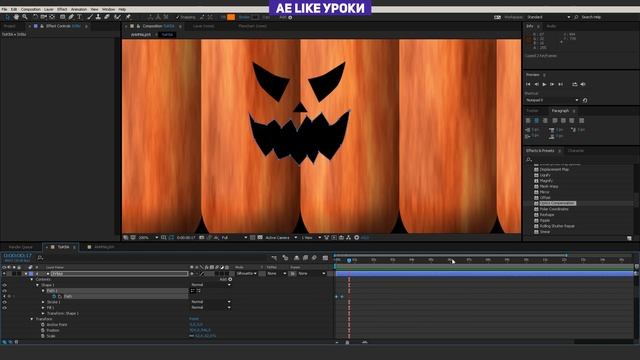Select the Zoom magnifier tool
The height and width of the screenshot is (360, 640).
pyautogui.click(x=25, y=17)
